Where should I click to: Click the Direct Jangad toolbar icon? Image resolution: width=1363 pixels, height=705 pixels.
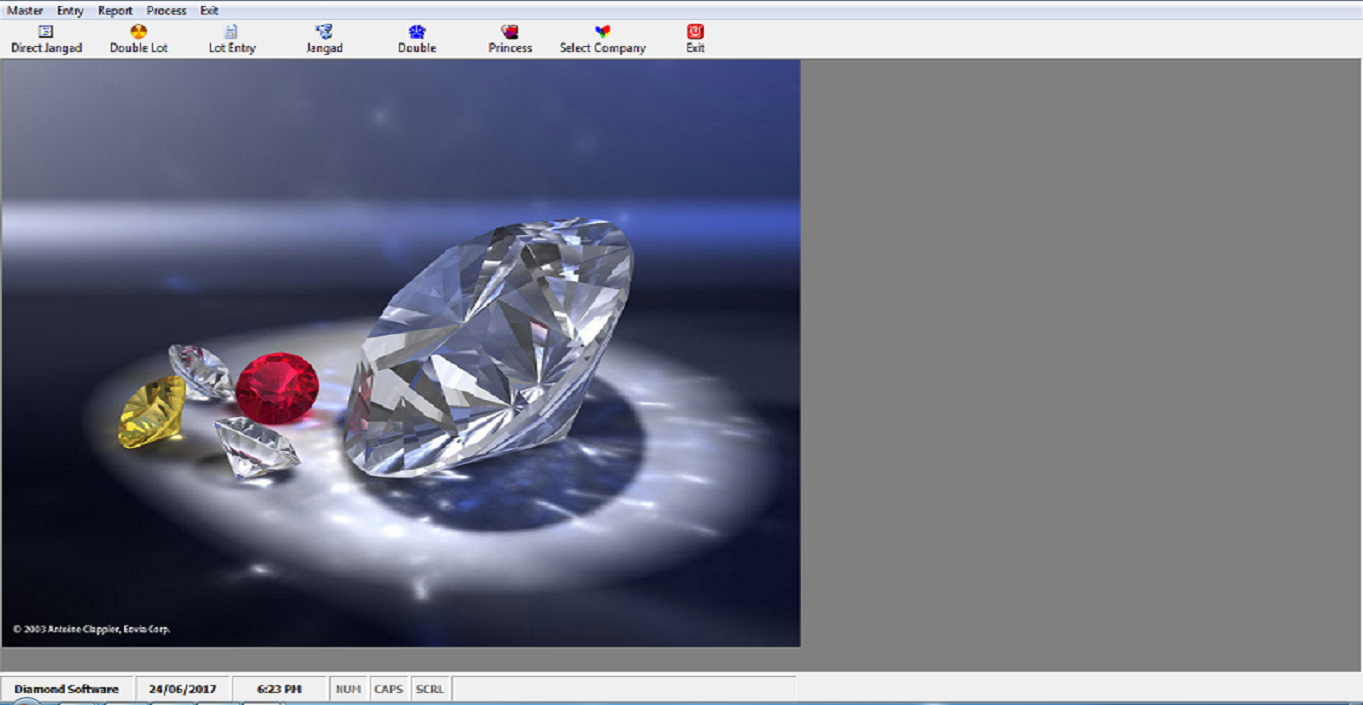pyautogui.click(x=46, y=39)
